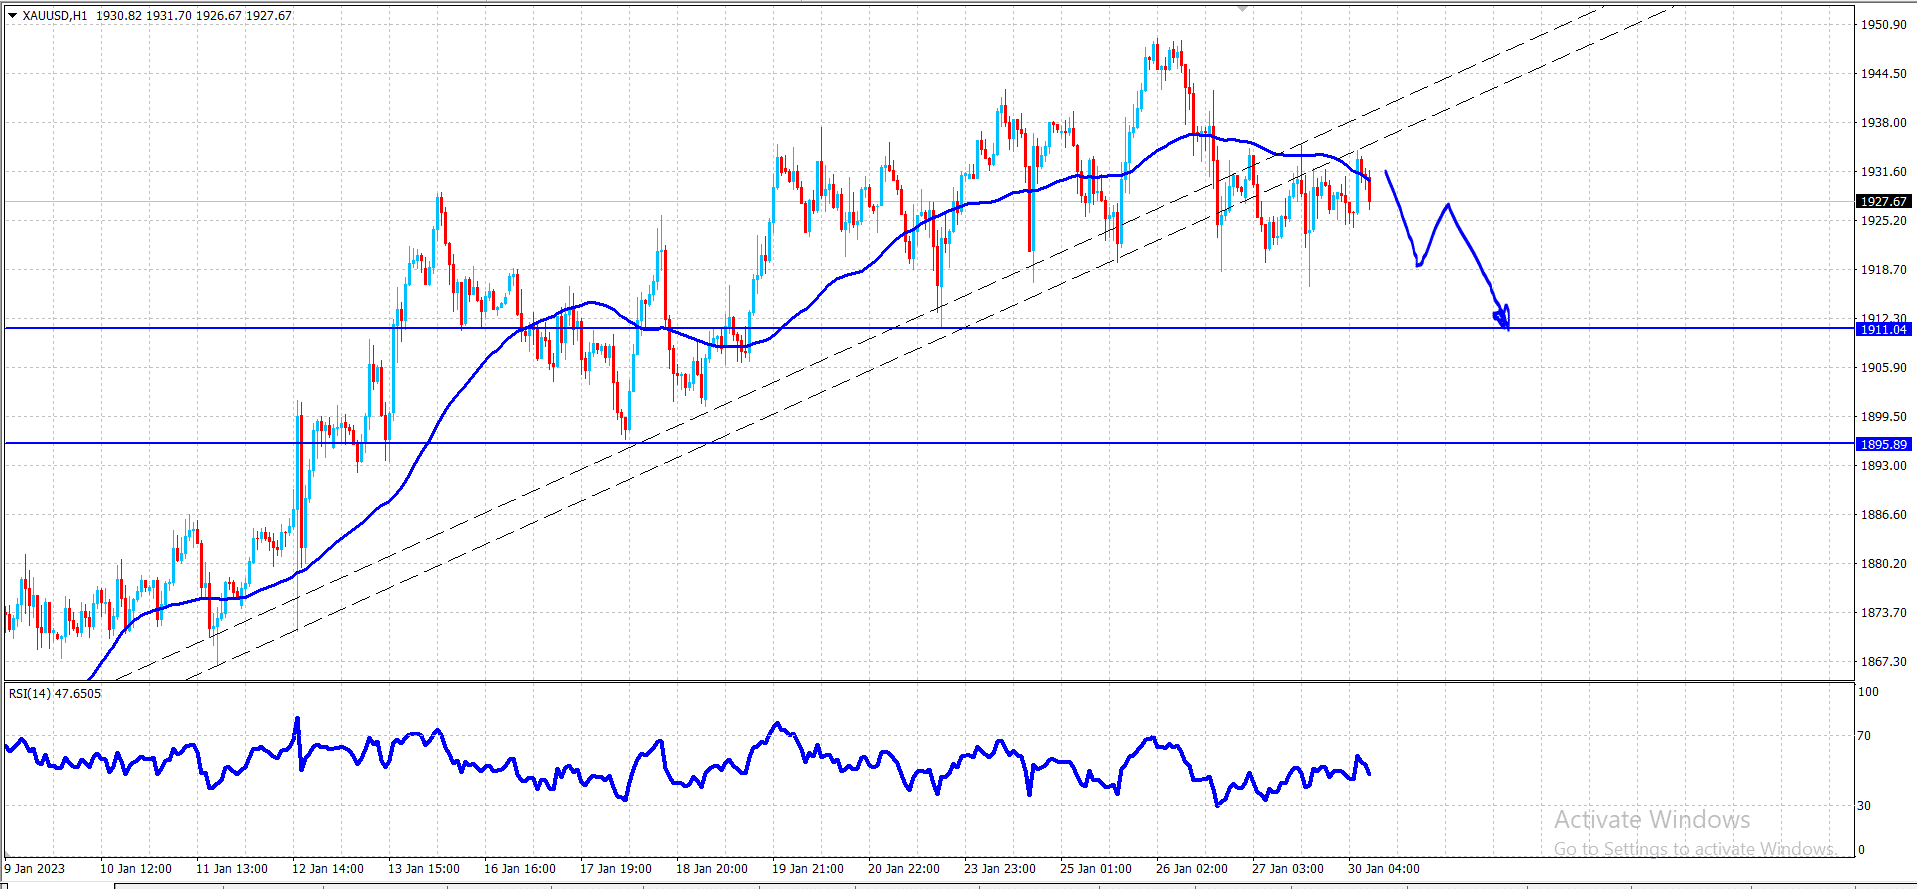Click the XAUUSD,H1 symbol title text
This screenshot has height=889, width=1917.
coord(55,16)
